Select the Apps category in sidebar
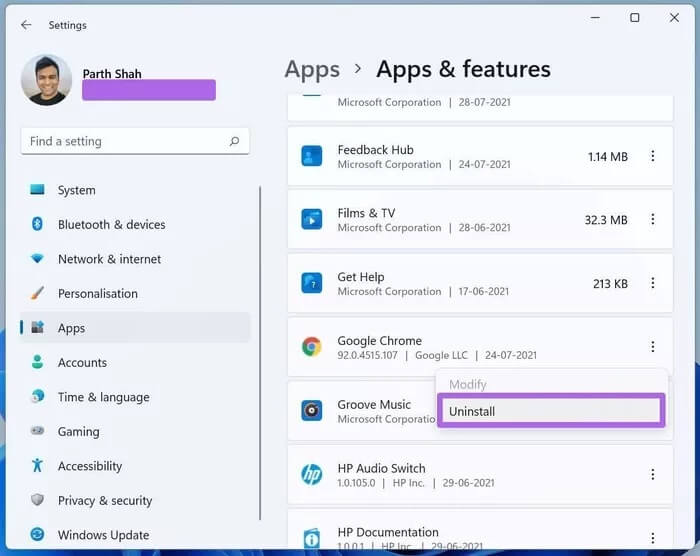The width and height of the screenshot is (700, 556). [135, 328]
